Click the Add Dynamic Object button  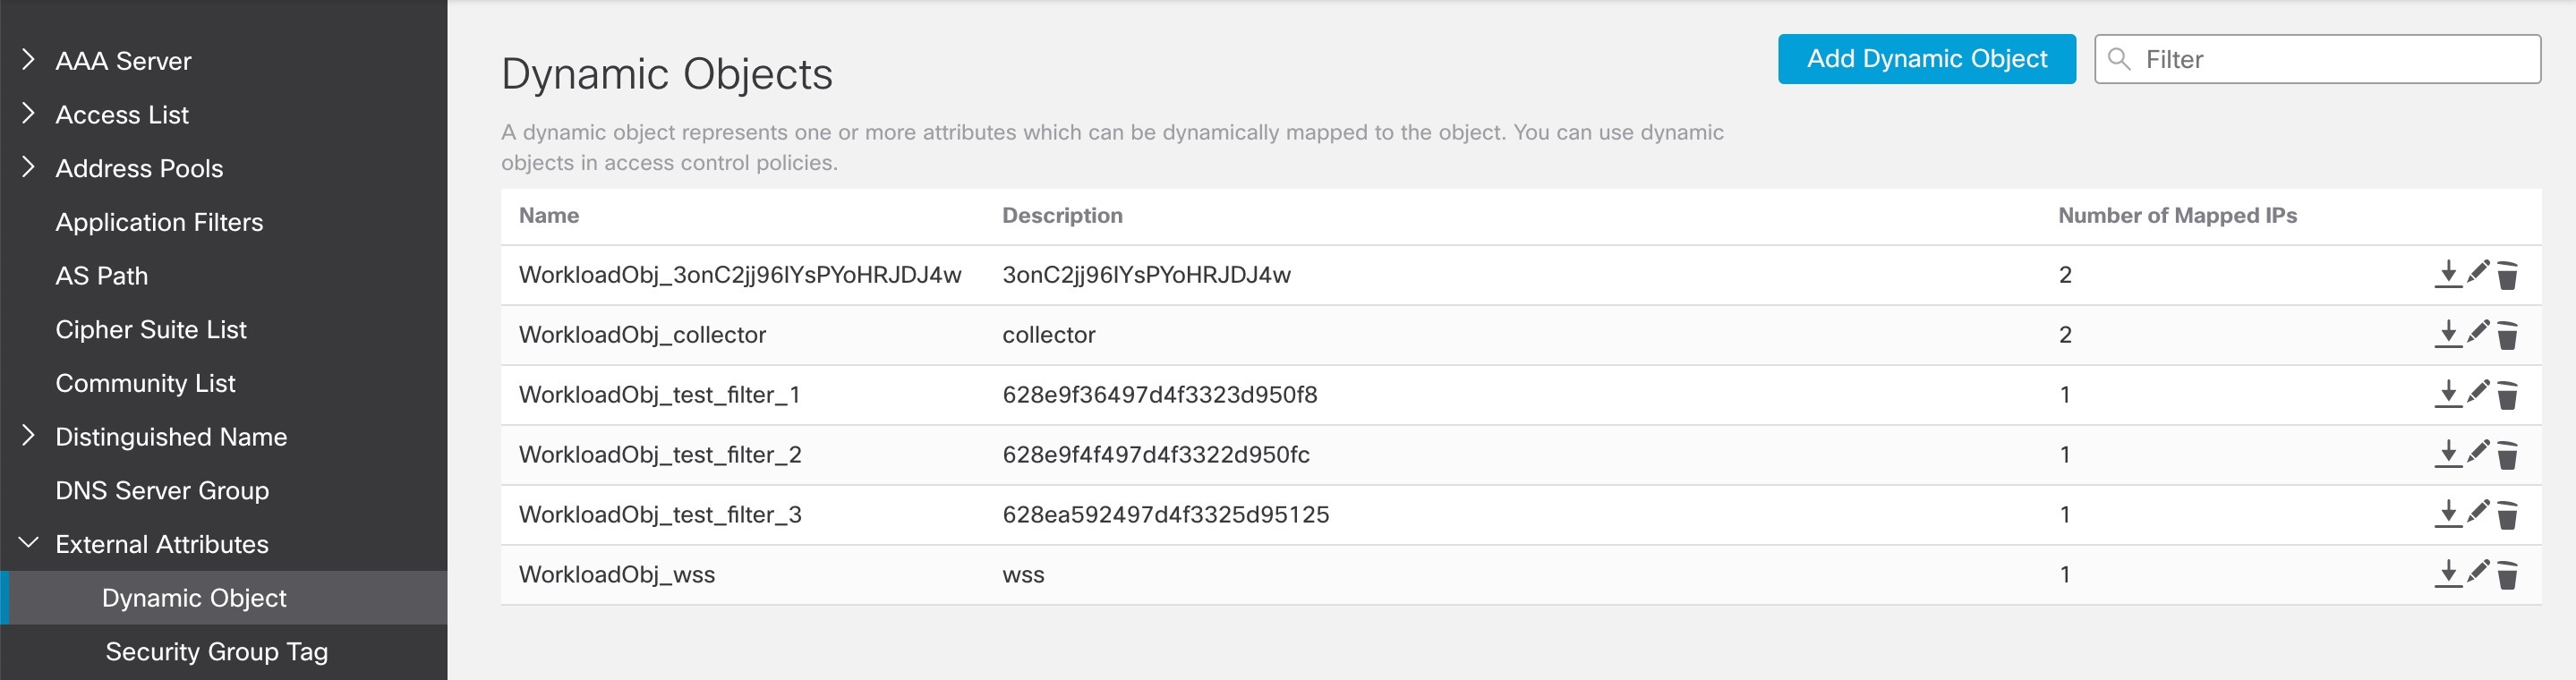pos(1926,59)
